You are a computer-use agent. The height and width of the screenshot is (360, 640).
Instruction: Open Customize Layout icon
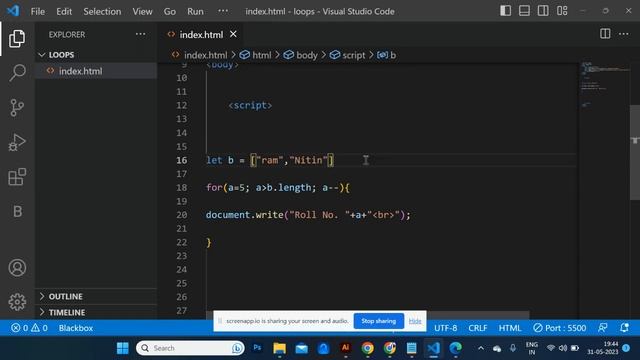coord(562,11)
